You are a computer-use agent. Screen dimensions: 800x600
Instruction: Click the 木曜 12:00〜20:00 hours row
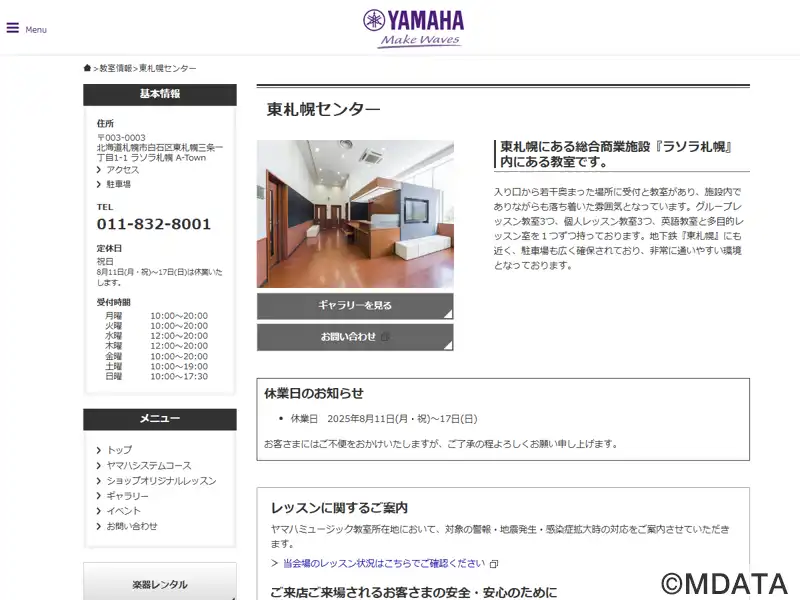pyautogui.click(x=156, y=346)
